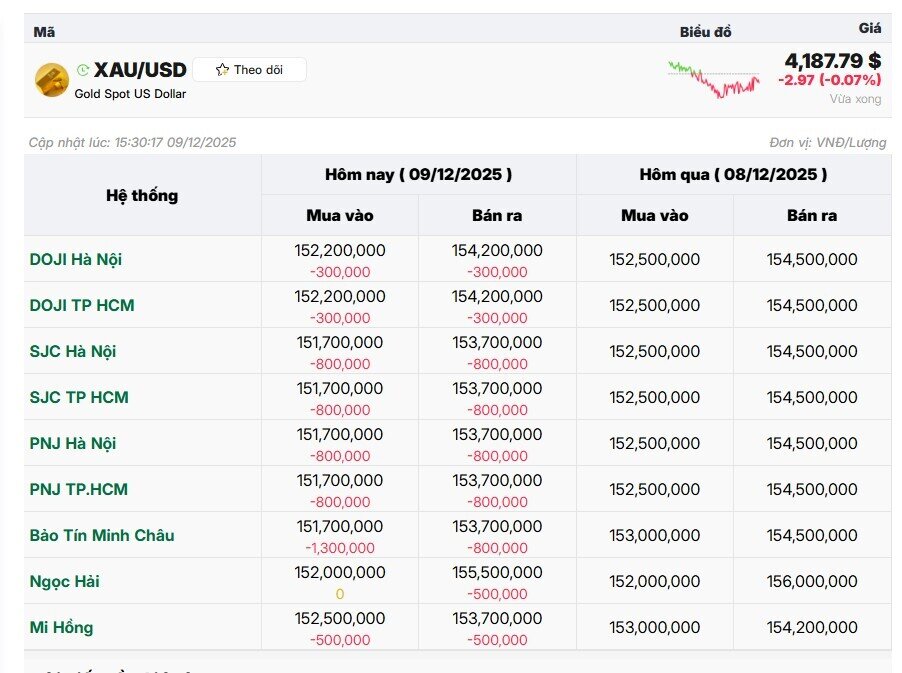902x673 pixels.
Task: Open the PNJ TP.HCM row link
Action: point(79,489)
